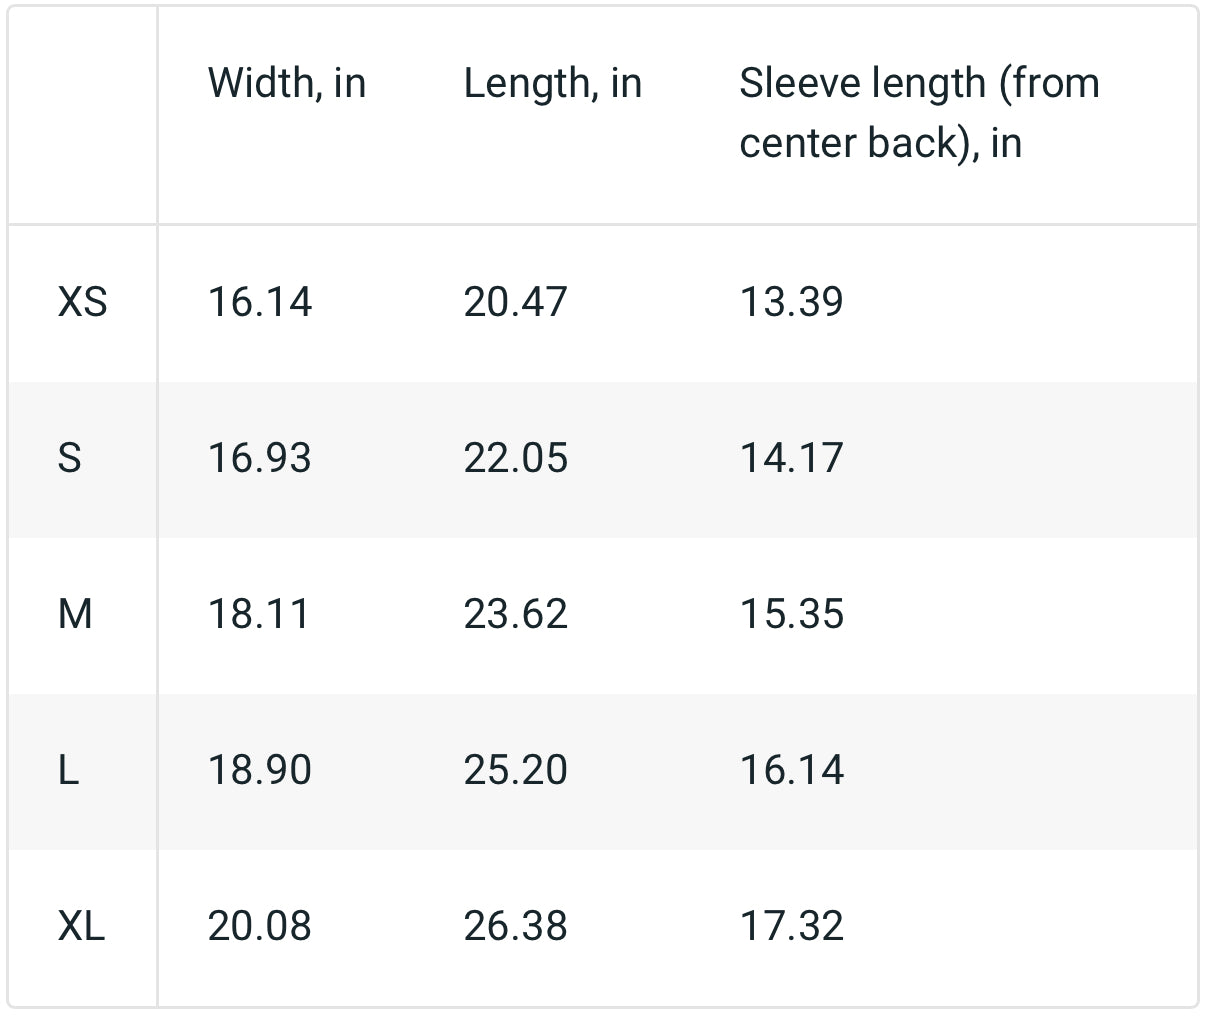Click the XS length value 20.47
Viewport: 1212px width, 1025px height.
[515, 302]
